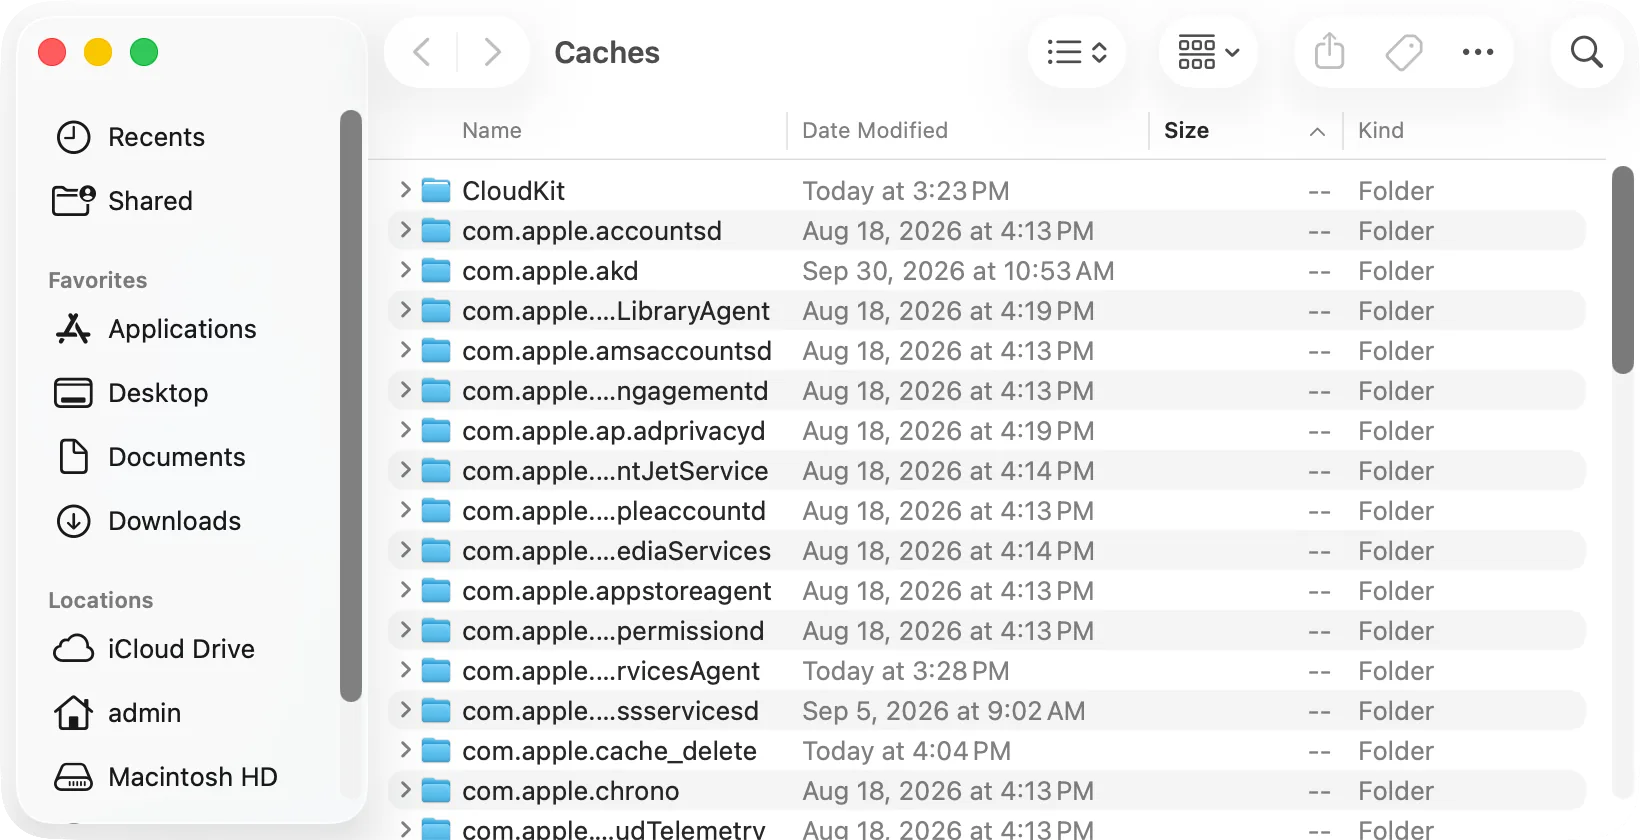Expand the CloudKit folder
Screen dimensions: 1640x840
click(x=405, y=190)
